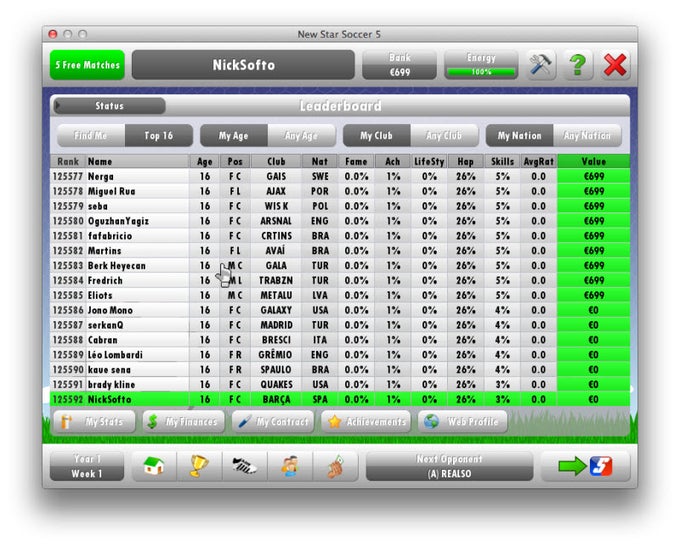Open My Stats panel
680x547 pixels.
[94, 422]
